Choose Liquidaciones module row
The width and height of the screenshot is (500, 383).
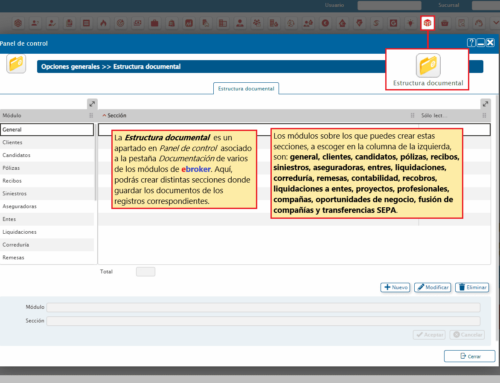click(47, 232)
